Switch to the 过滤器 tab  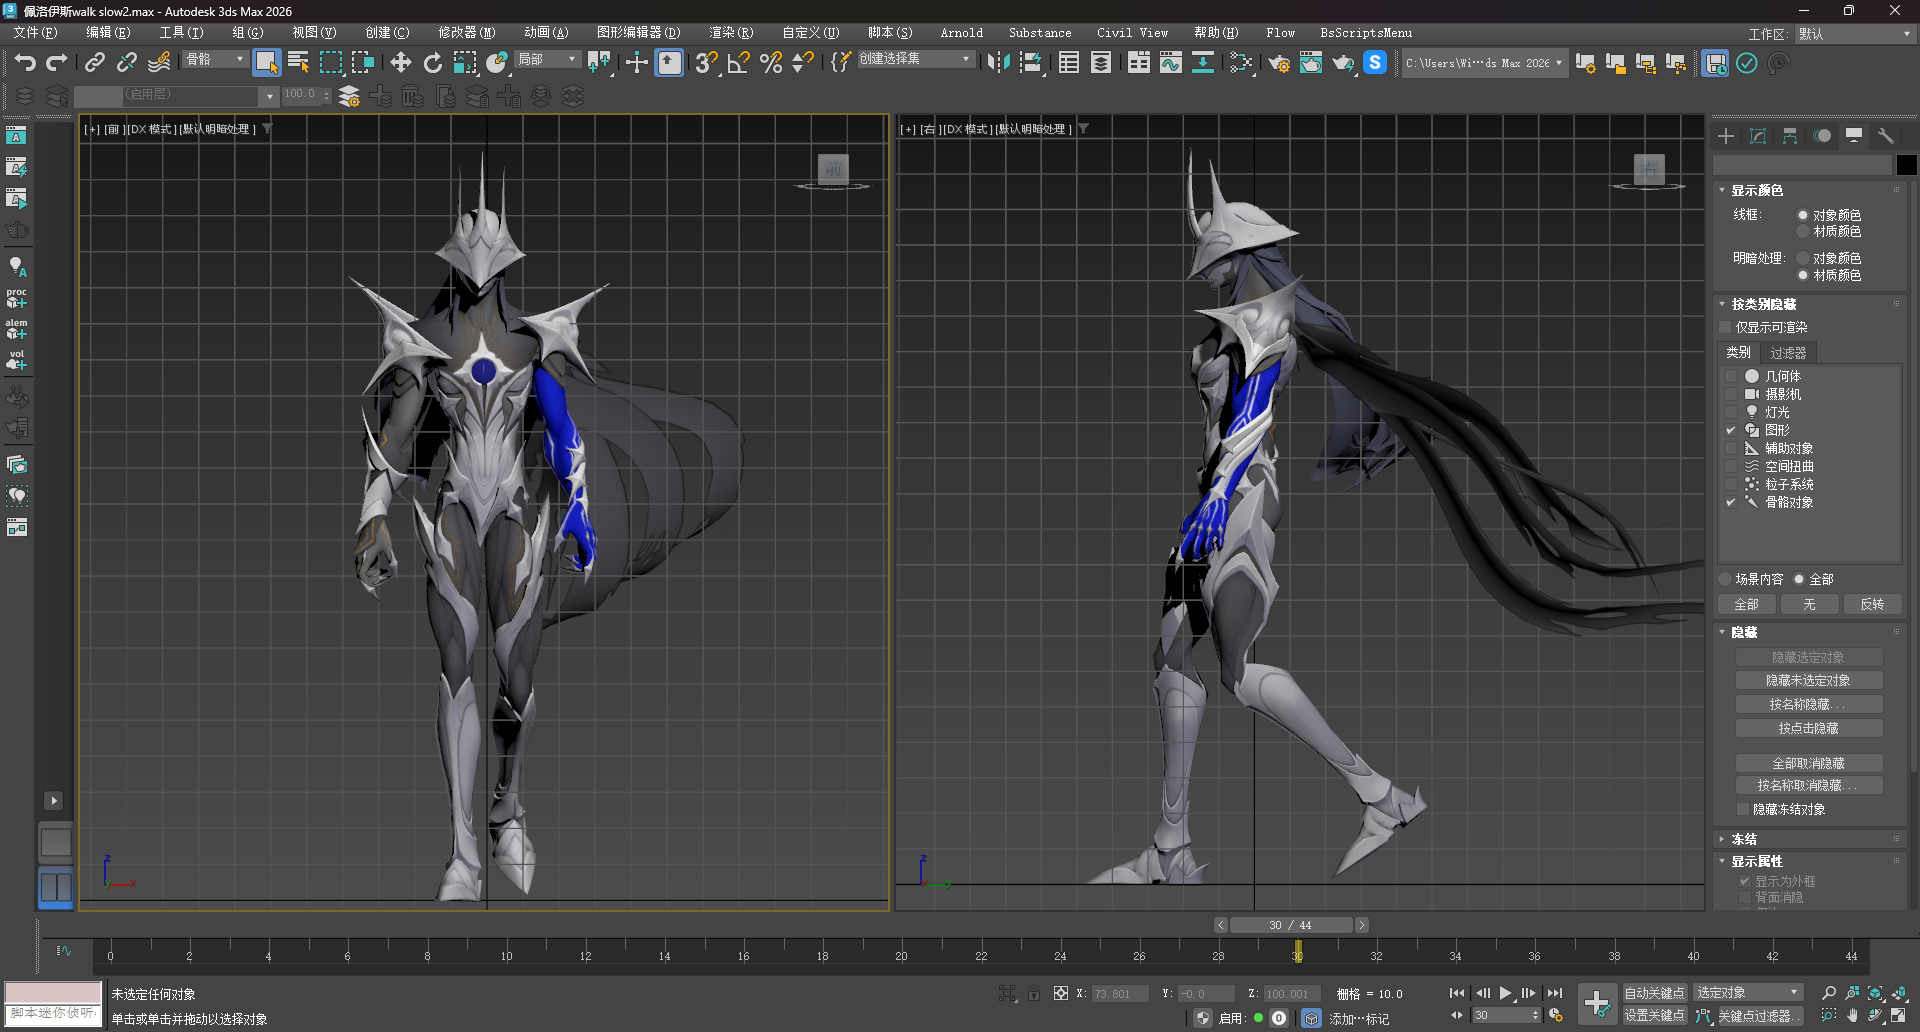coord(1788,353)
